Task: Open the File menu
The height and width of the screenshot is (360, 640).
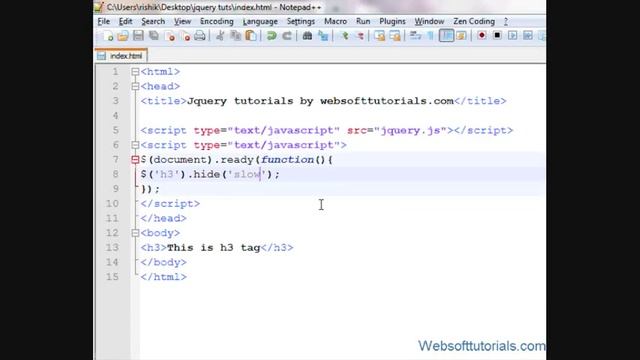Action: click(x=104, y=21)
